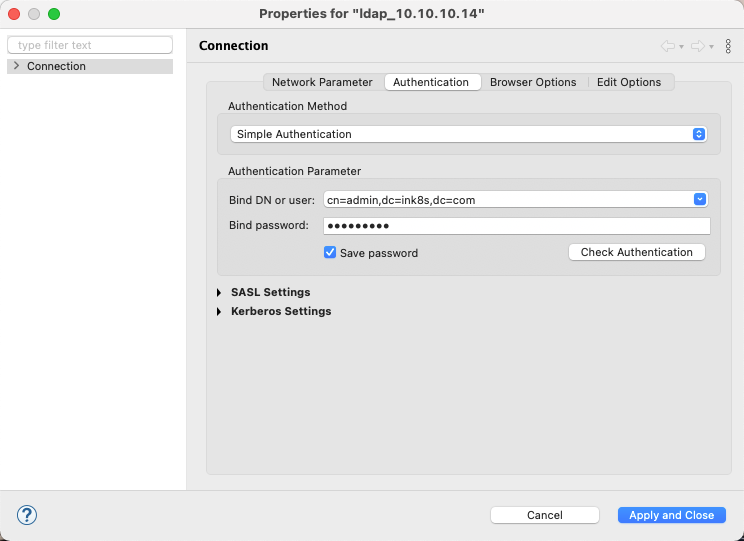Expand the SASL Settings section
Image resolution: width=744 pixels, height=541 pixels.
click(x=219, y=292)
